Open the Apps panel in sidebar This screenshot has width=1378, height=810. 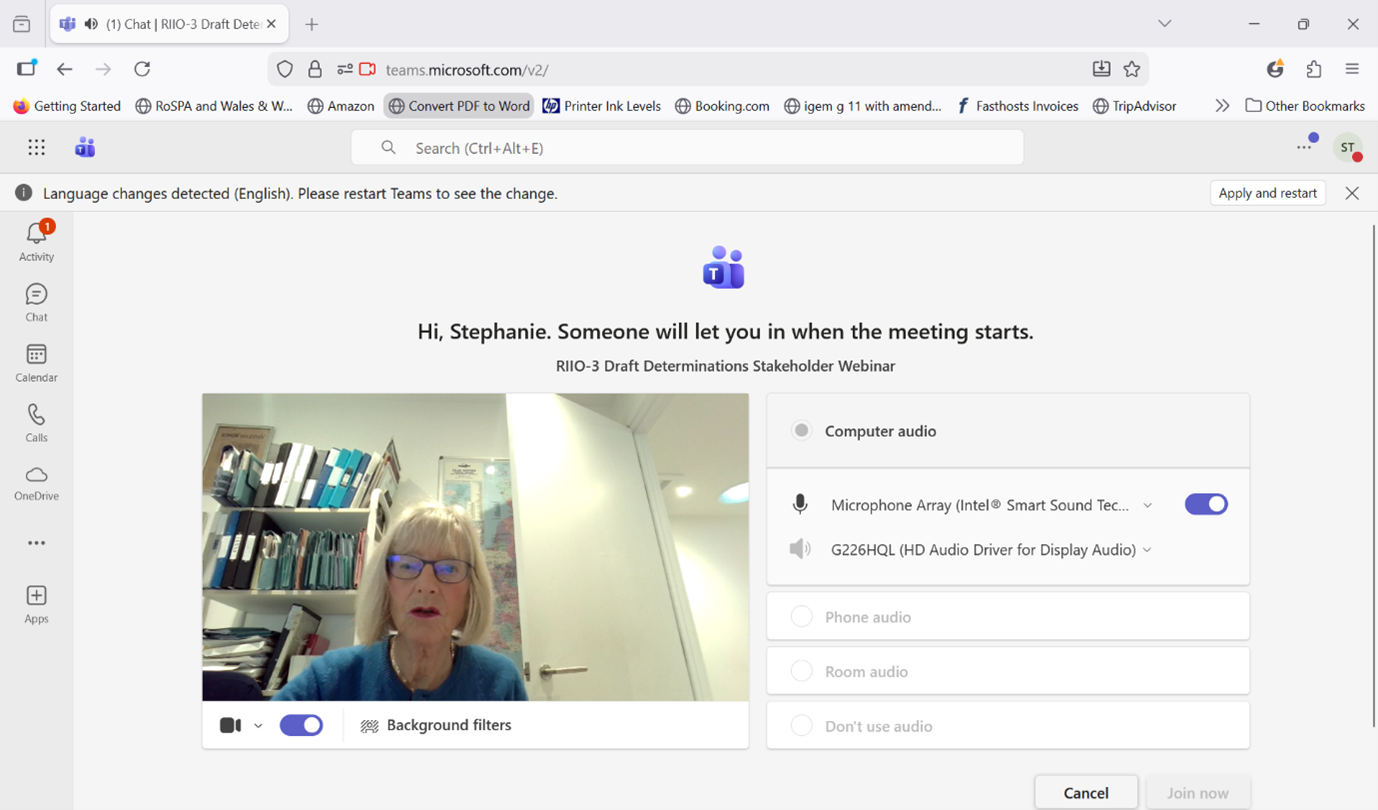pos(36,603)
